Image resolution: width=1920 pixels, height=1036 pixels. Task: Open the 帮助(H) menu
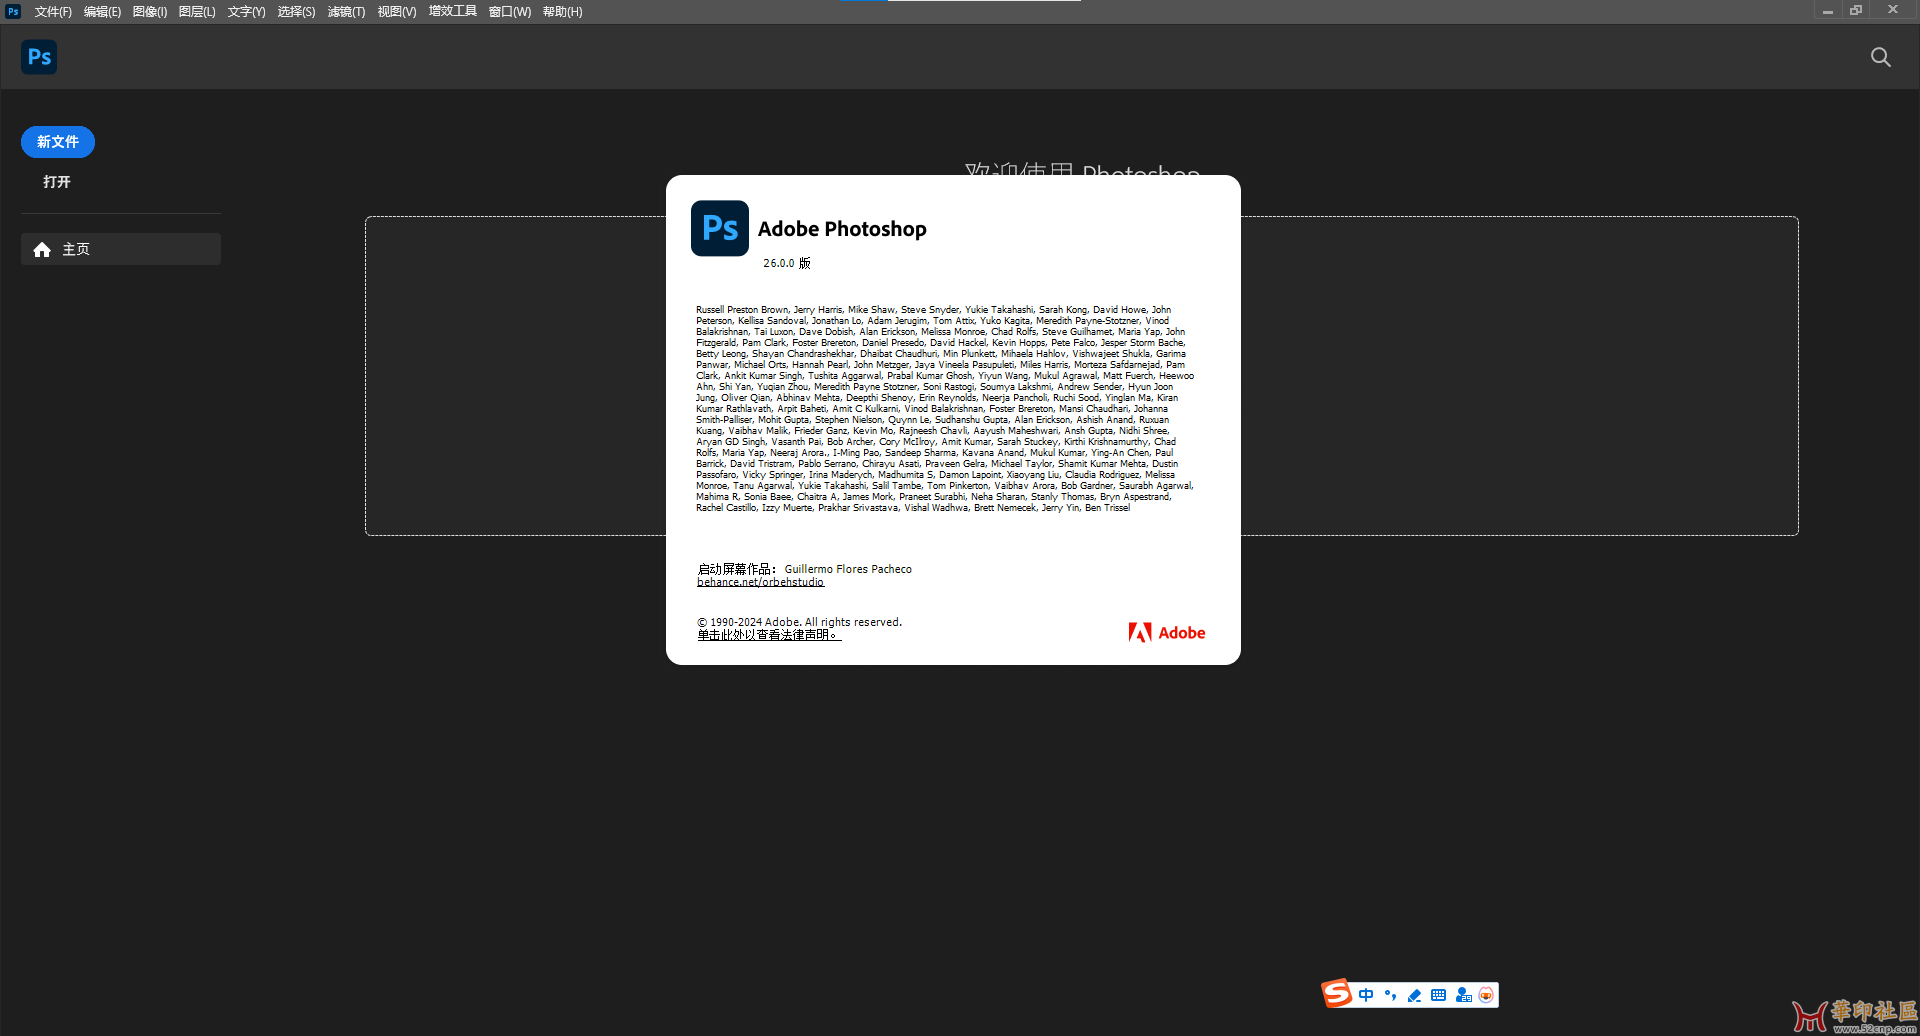tap(562, 12)
